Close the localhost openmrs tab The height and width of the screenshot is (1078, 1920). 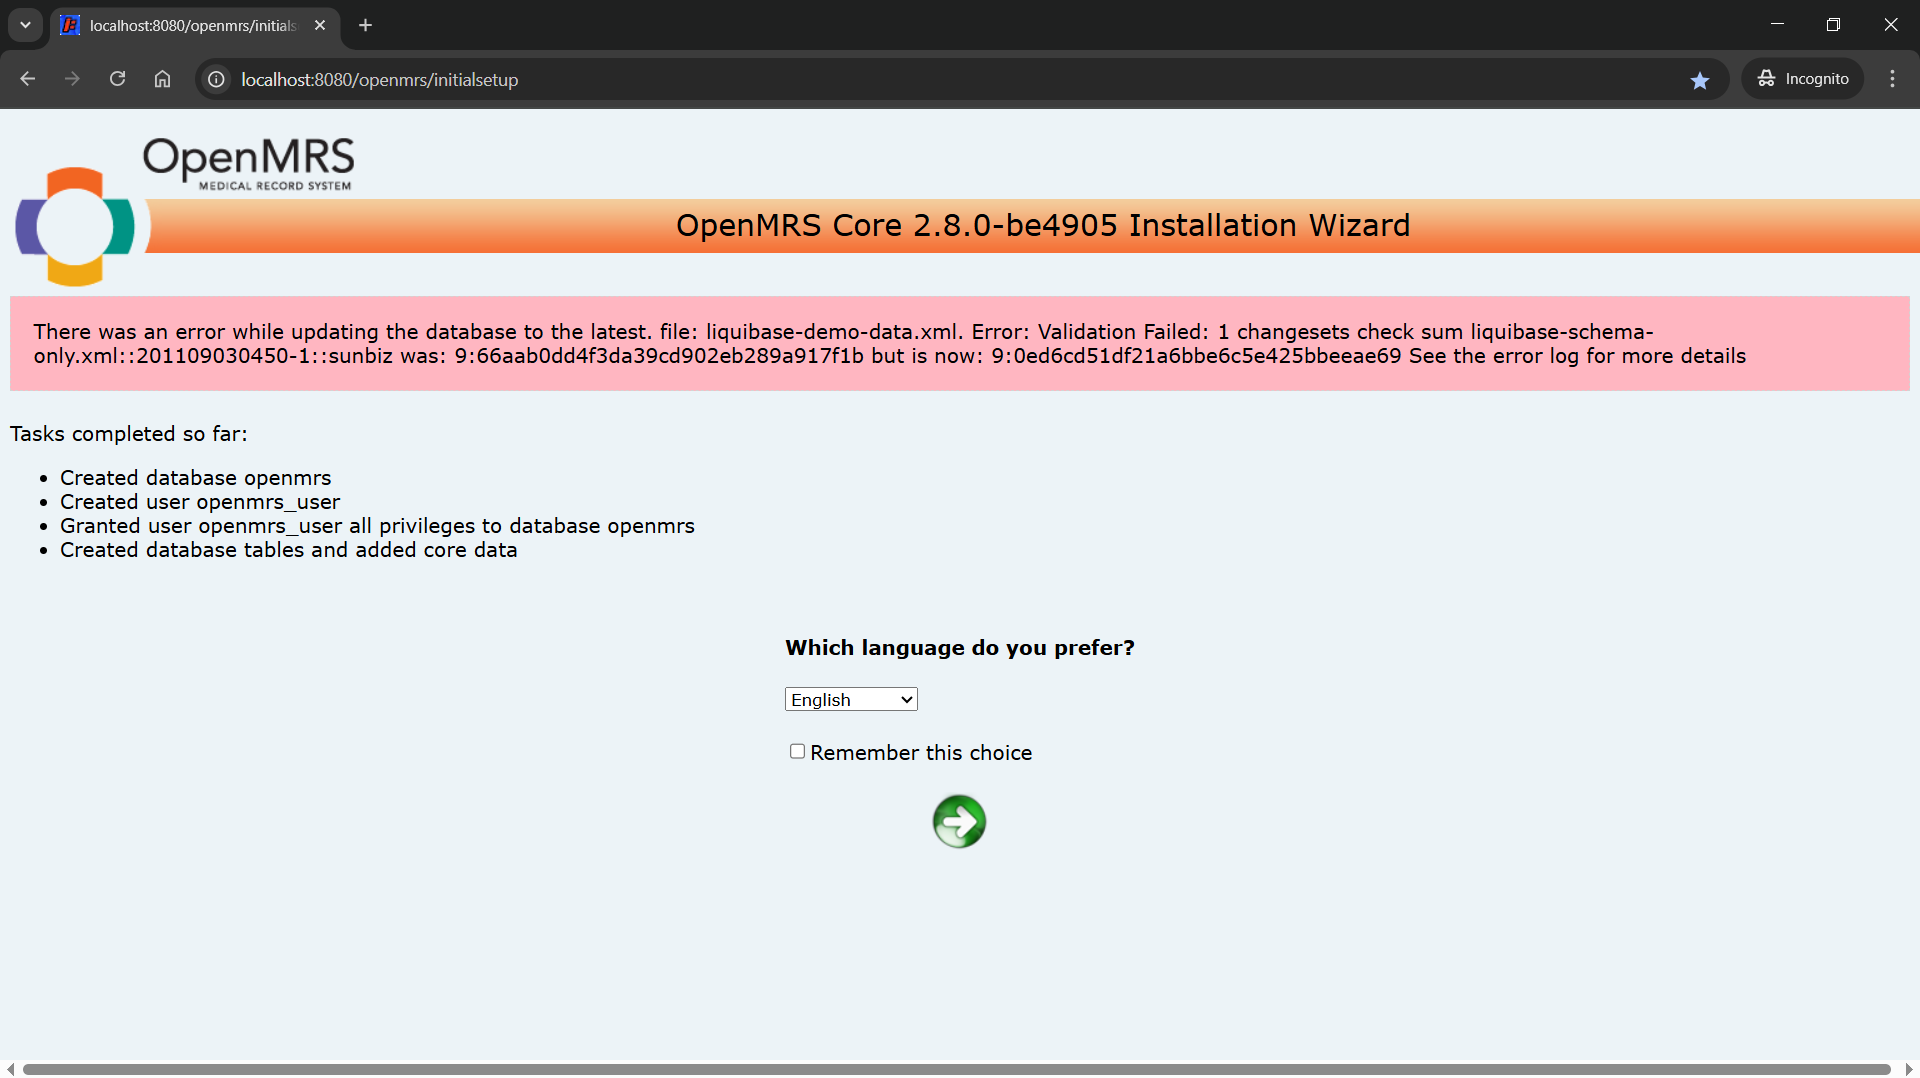coord(320,25)
